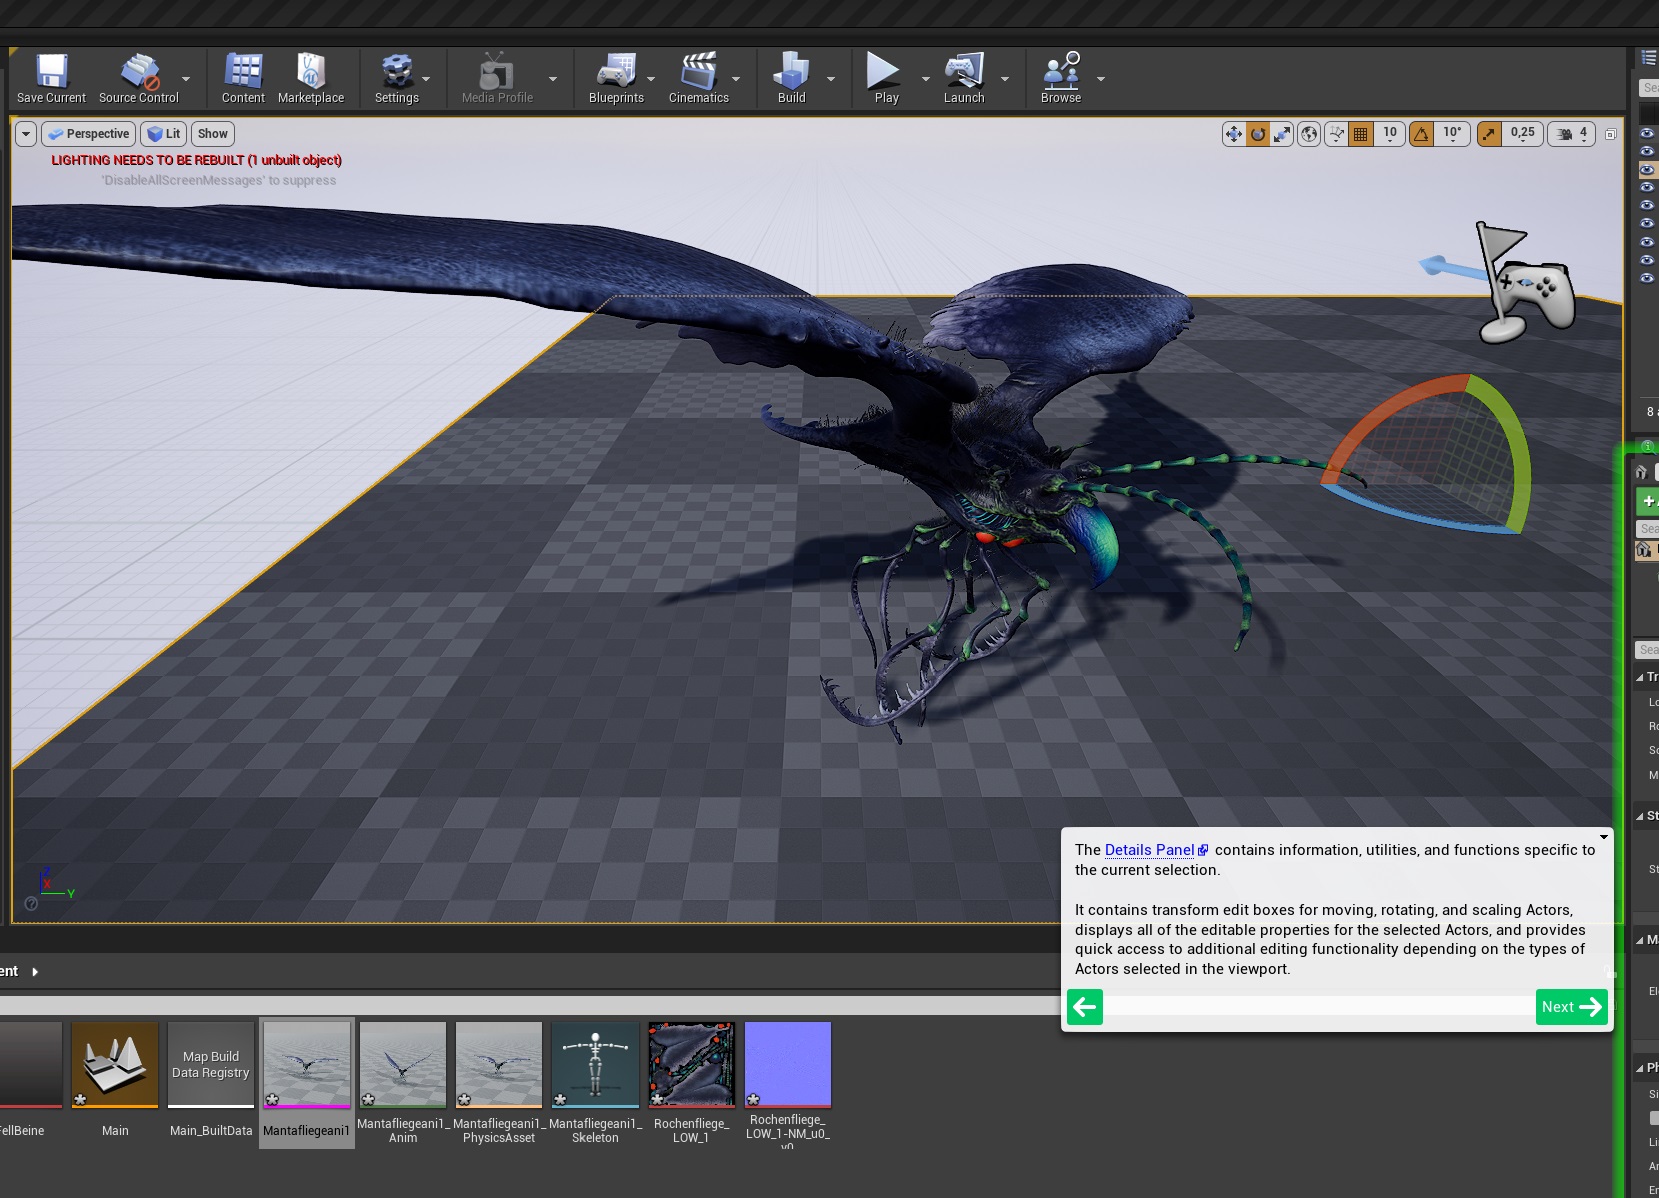The image size is (1659, 1198).
Task: Open the Play options dropdown arrow
Action: pos(925,79)
